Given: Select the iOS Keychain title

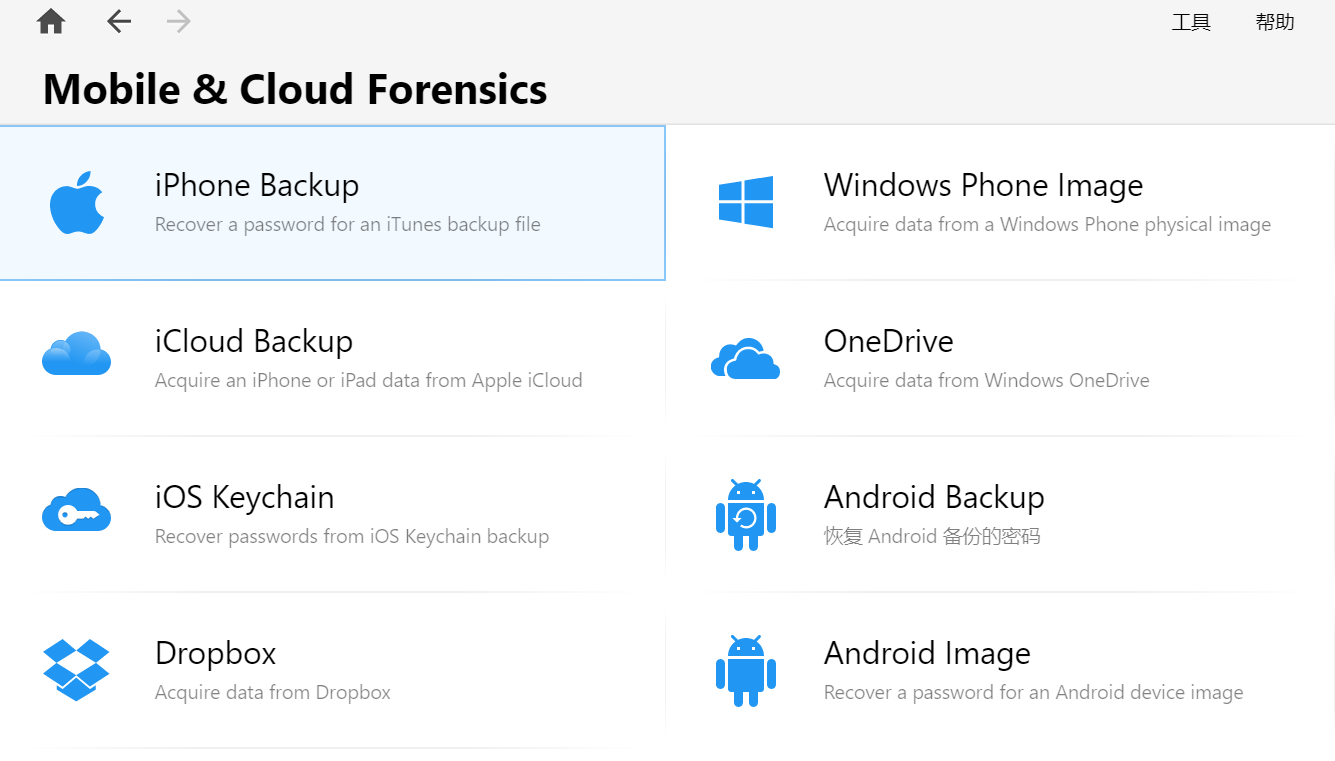Looking at the screenshot, I should click(244, 497).
